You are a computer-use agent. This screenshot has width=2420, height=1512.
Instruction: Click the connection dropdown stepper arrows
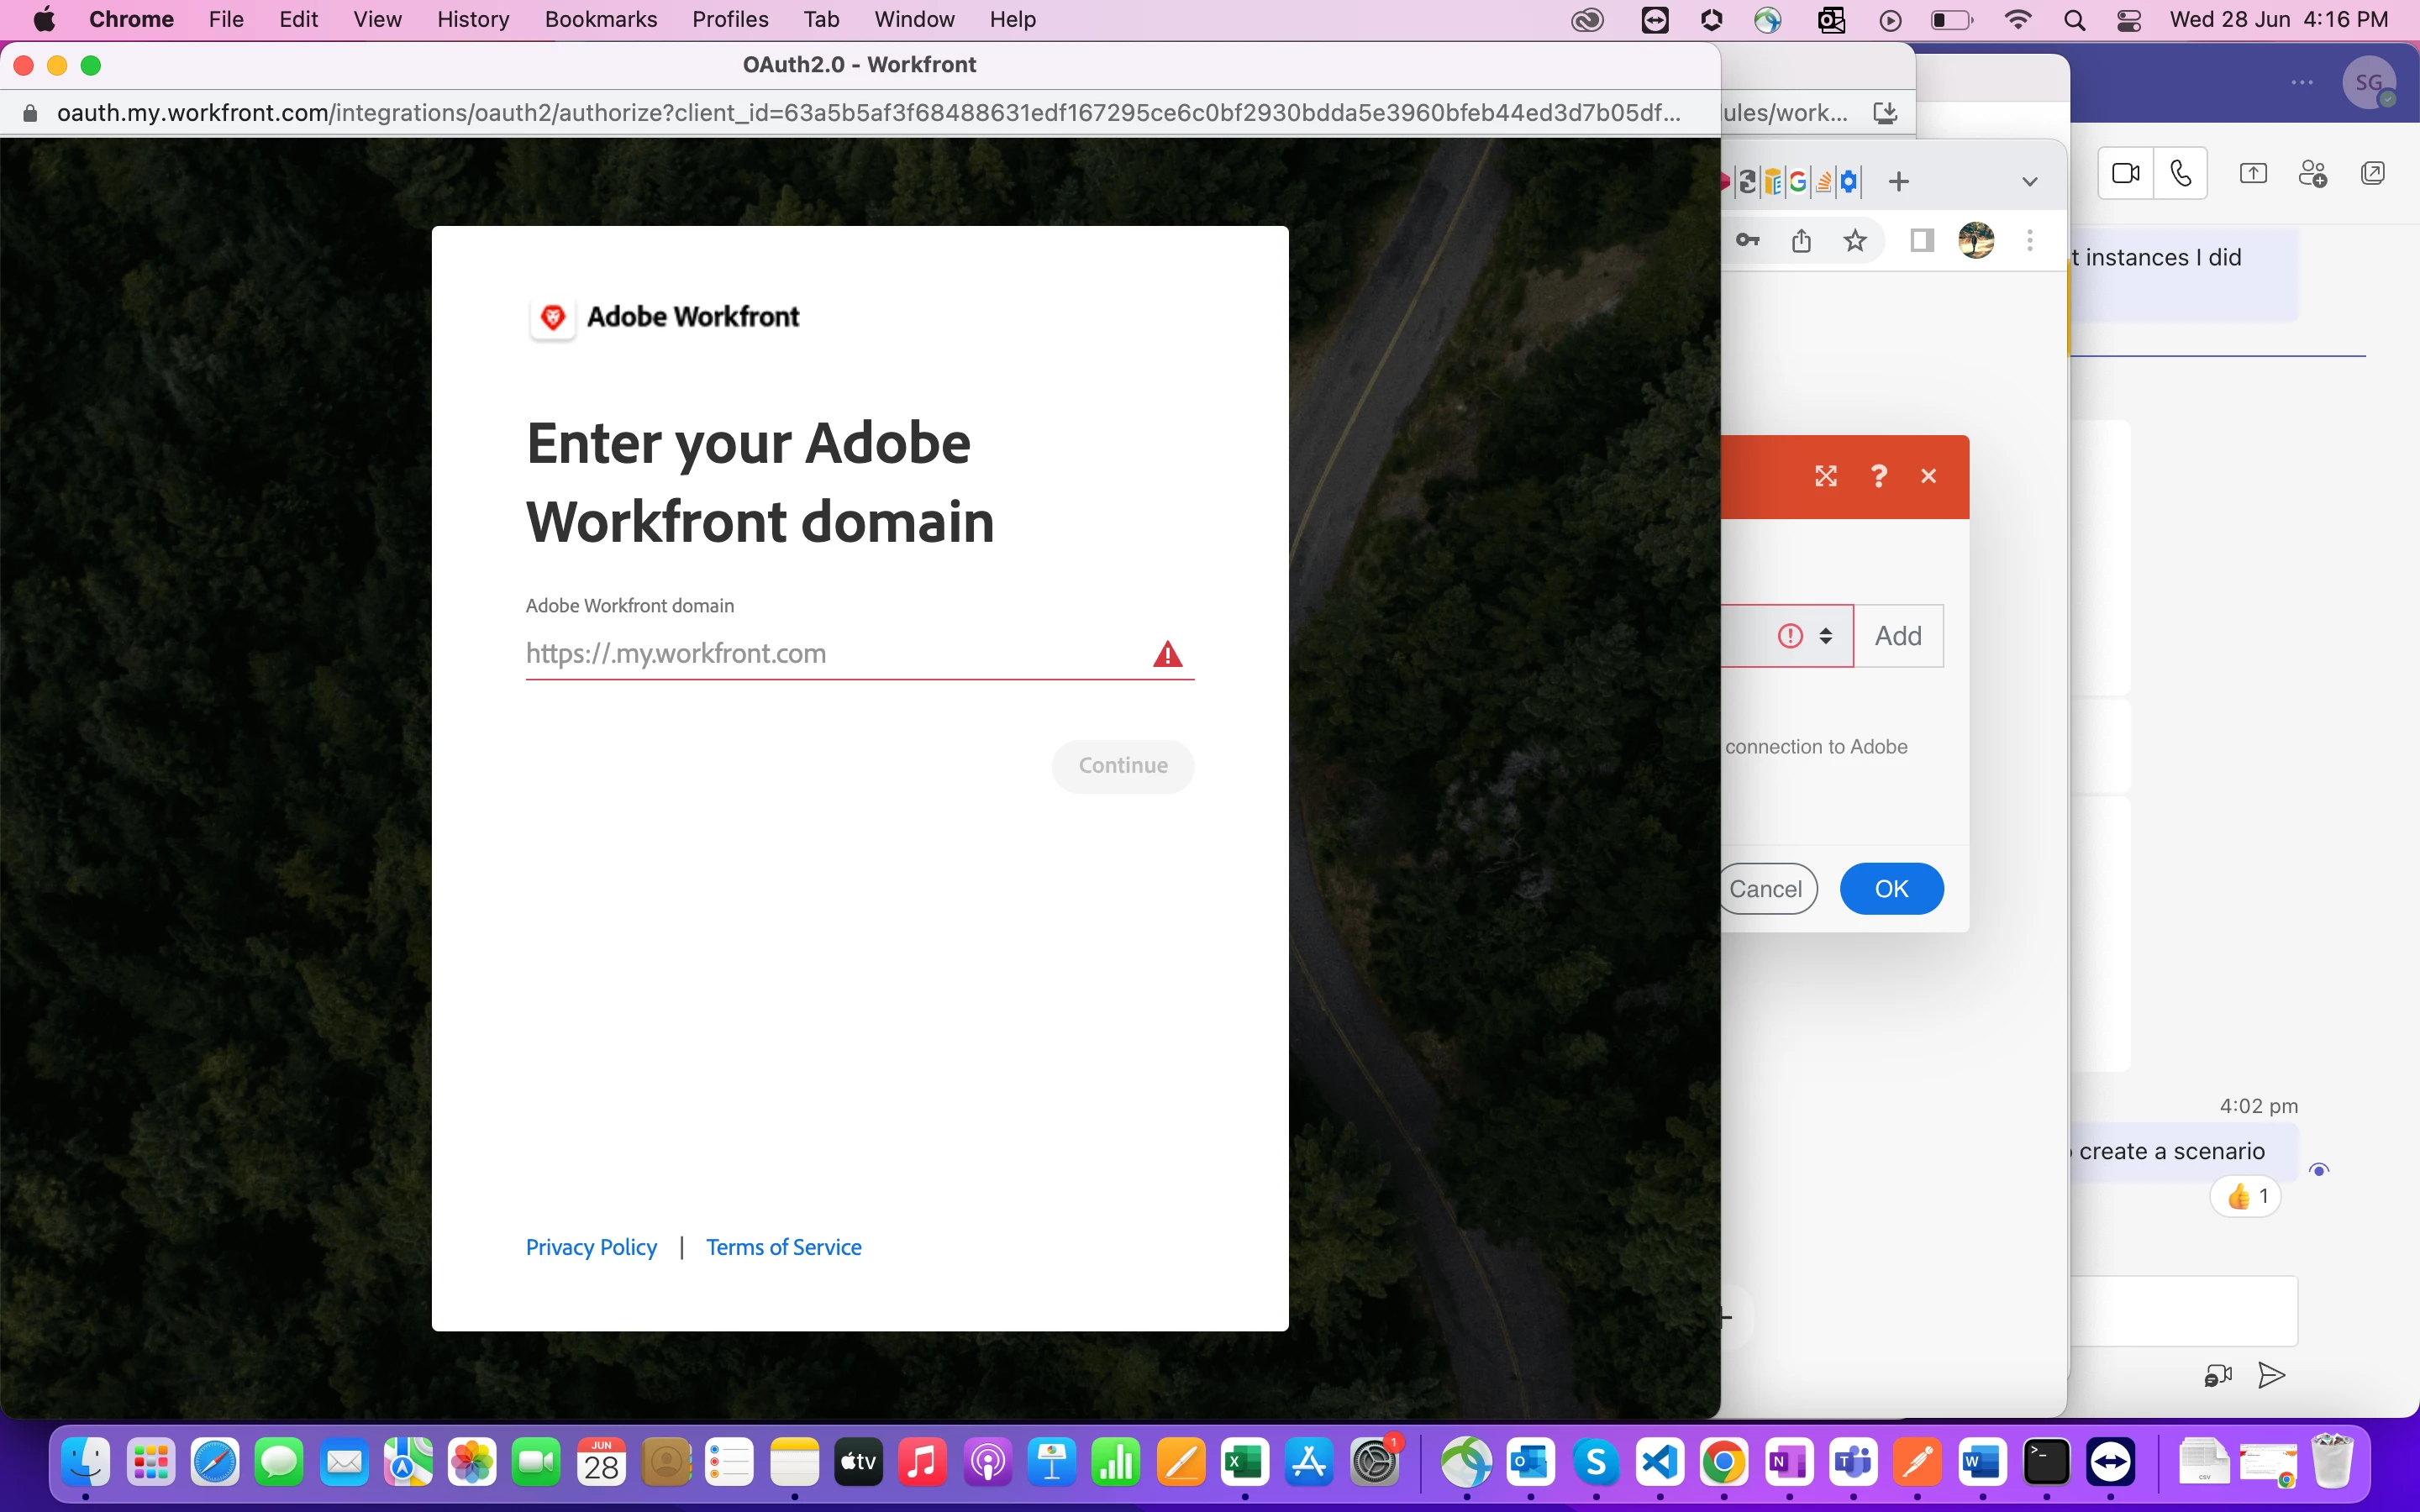pyautogui.click(x=1825, y=636)
